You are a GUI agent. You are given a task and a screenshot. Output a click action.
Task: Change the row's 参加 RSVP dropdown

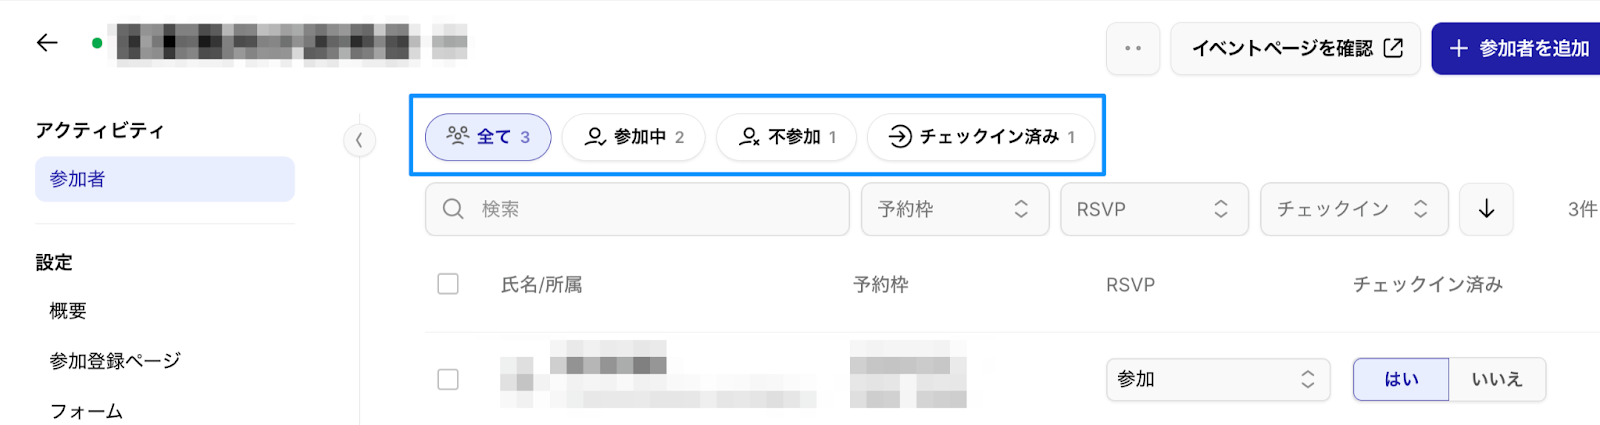click(x=1217, y=380)
